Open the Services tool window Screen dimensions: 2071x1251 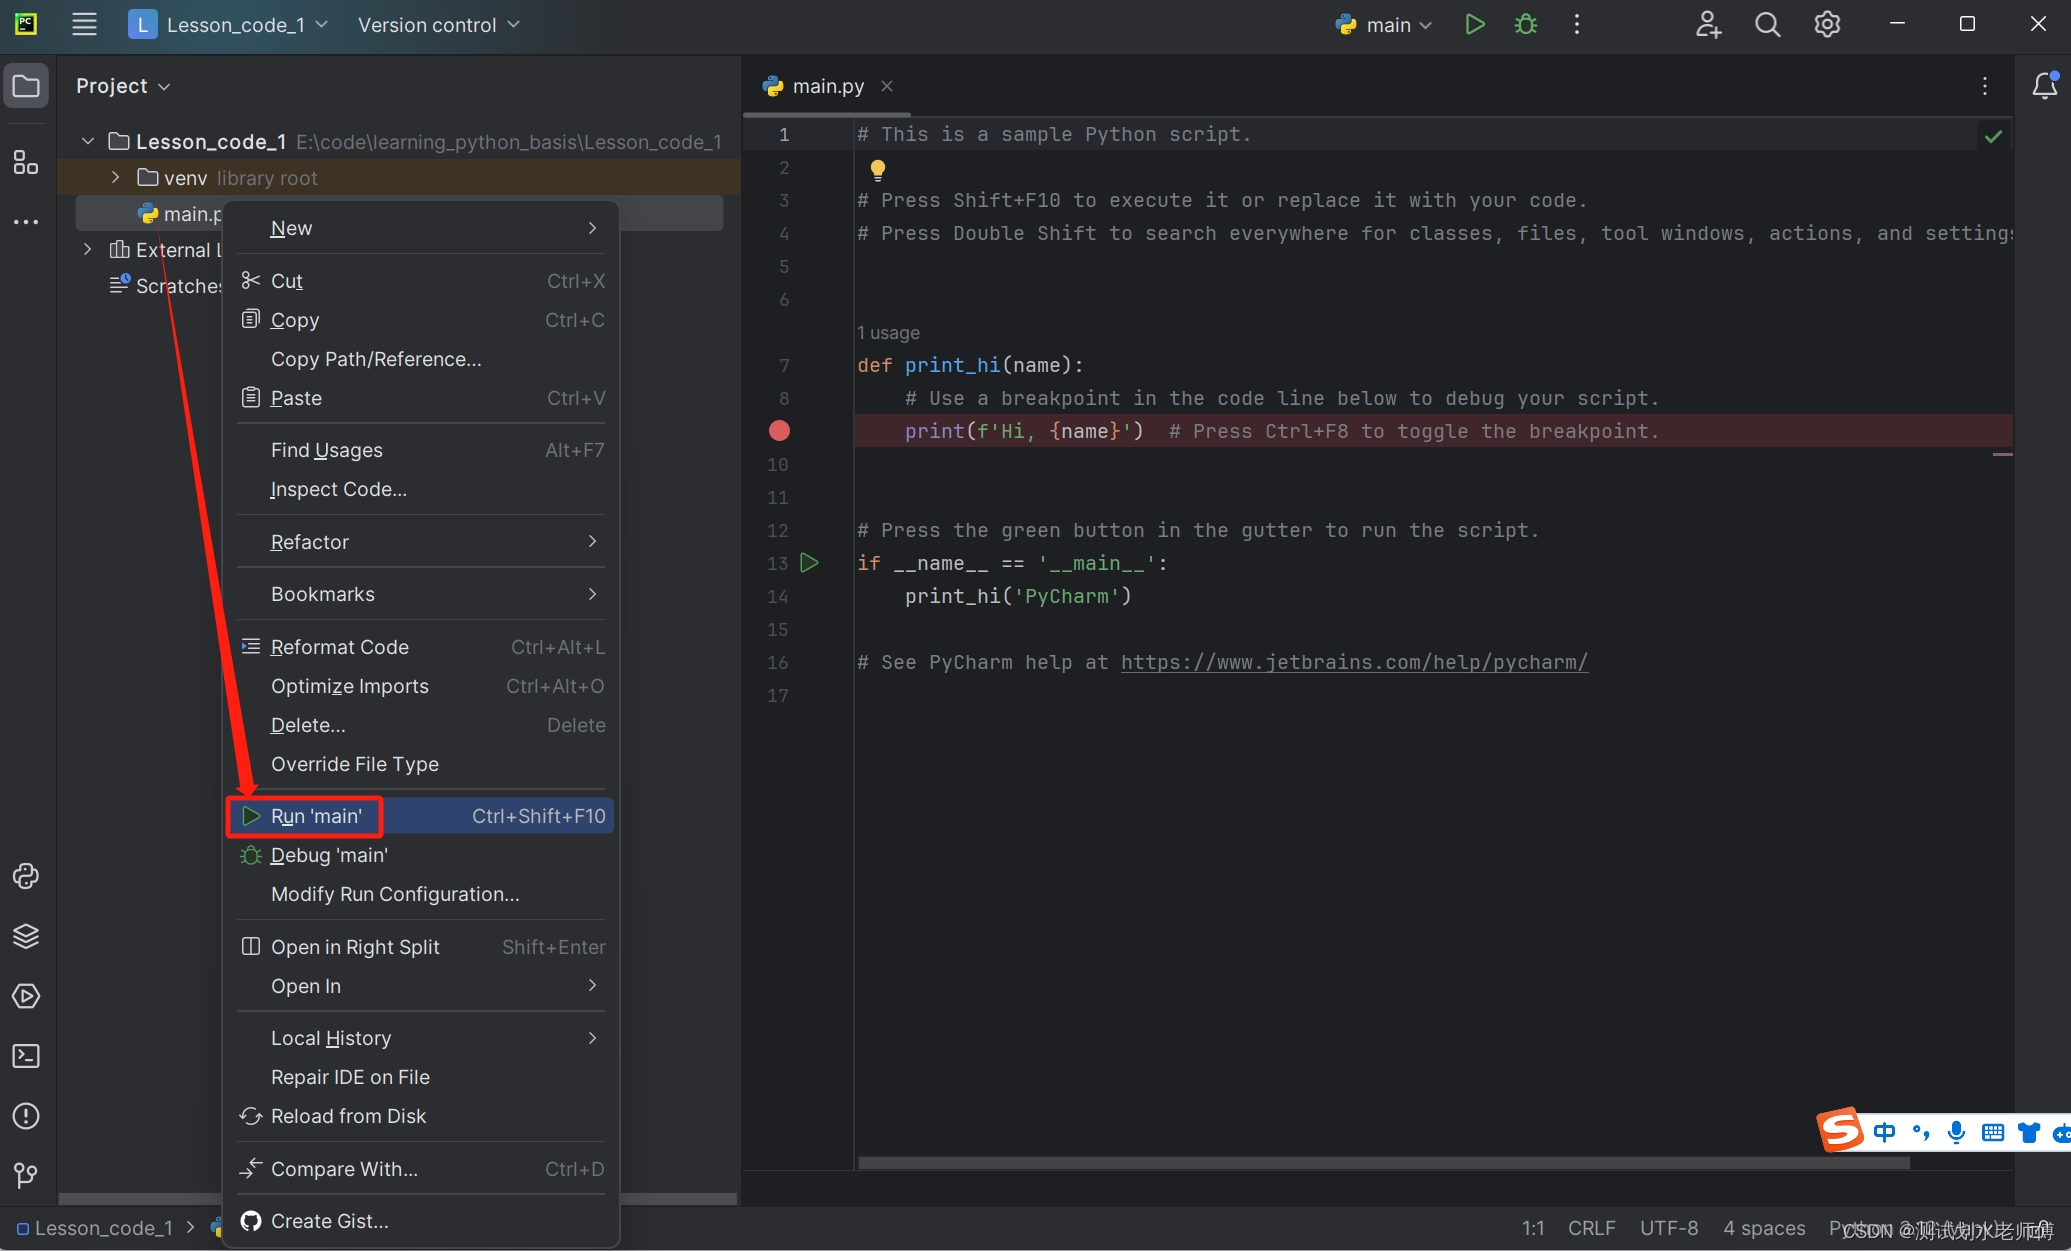pos(26,996)
